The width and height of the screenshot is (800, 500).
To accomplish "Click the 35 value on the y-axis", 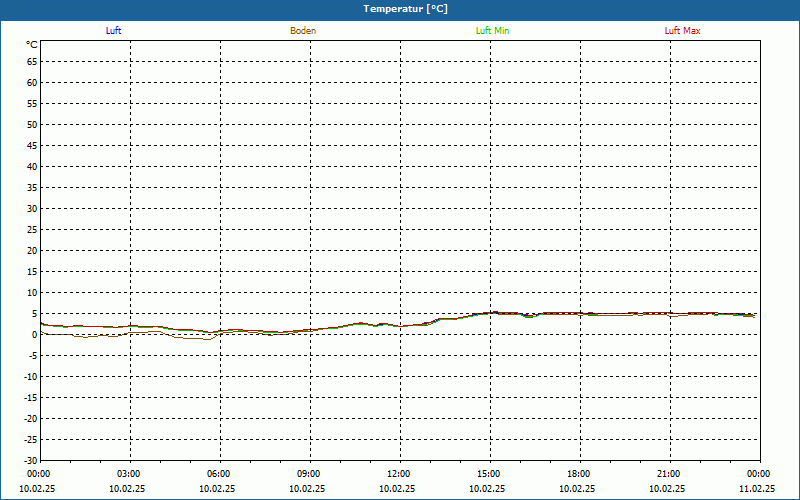I will [x=32, y=188].
